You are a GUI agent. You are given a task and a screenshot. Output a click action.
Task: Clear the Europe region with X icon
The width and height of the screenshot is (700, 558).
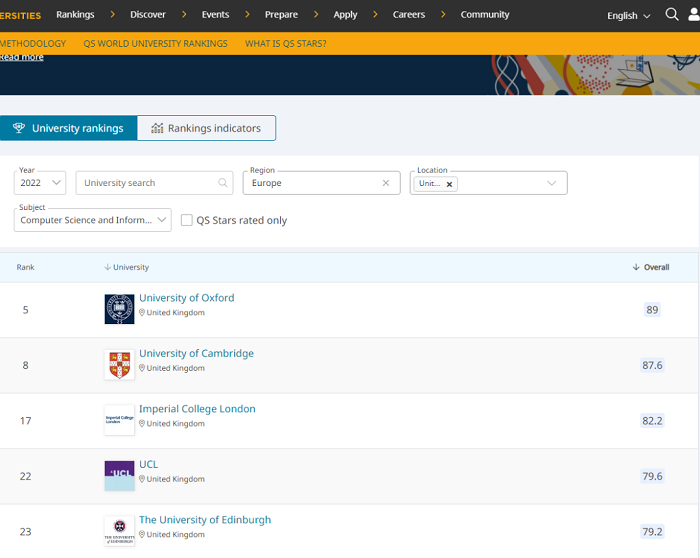[x=386, y=183]
